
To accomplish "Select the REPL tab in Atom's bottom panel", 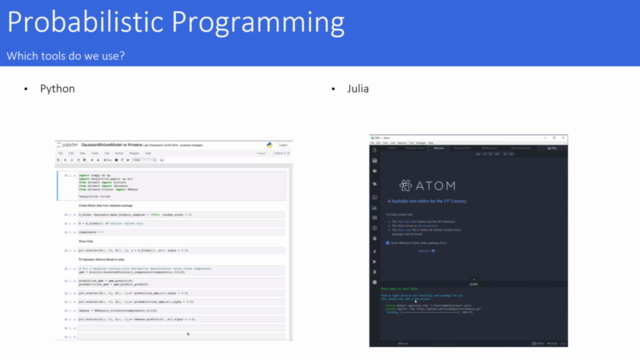I will coord(473,284).
